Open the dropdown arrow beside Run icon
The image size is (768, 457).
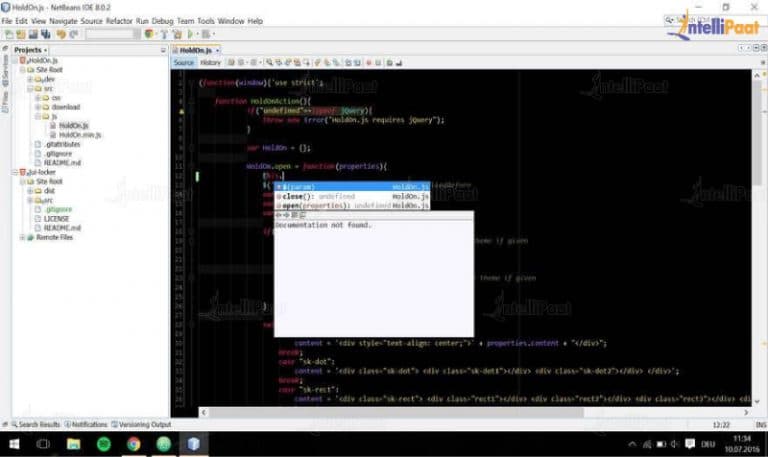tap(197, 34)
